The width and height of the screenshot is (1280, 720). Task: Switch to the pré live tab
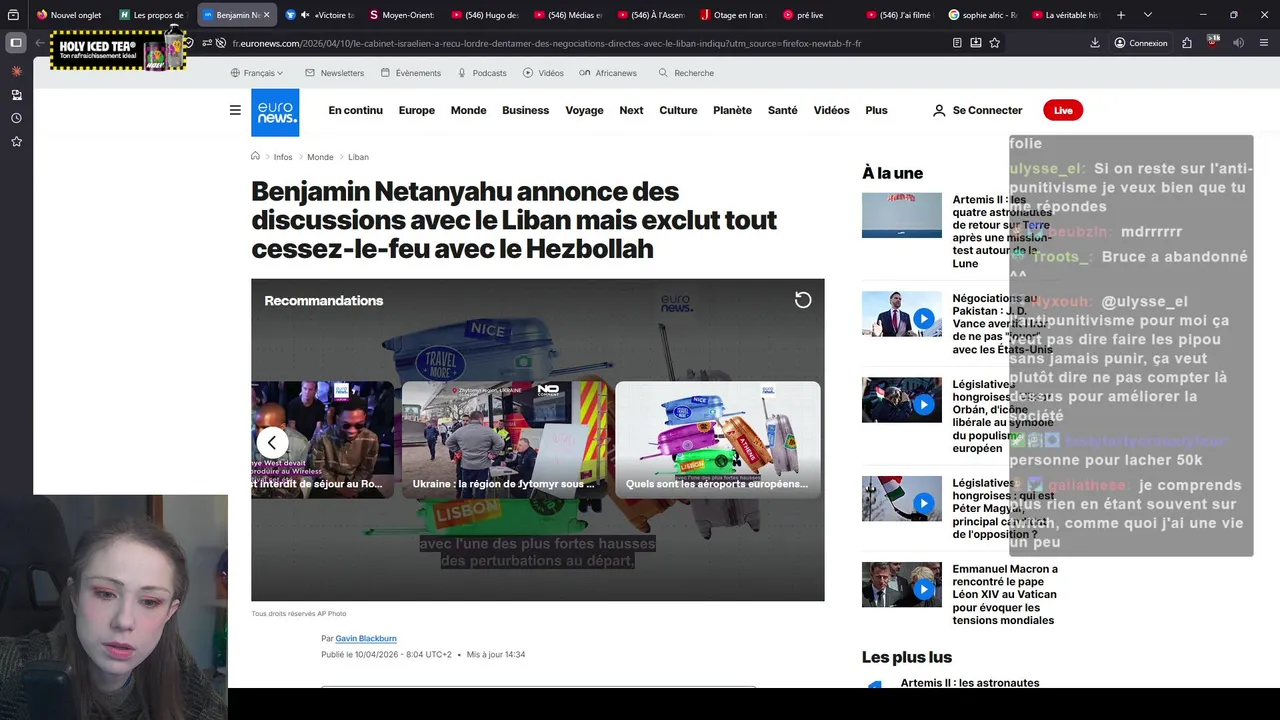pos(816,15)
